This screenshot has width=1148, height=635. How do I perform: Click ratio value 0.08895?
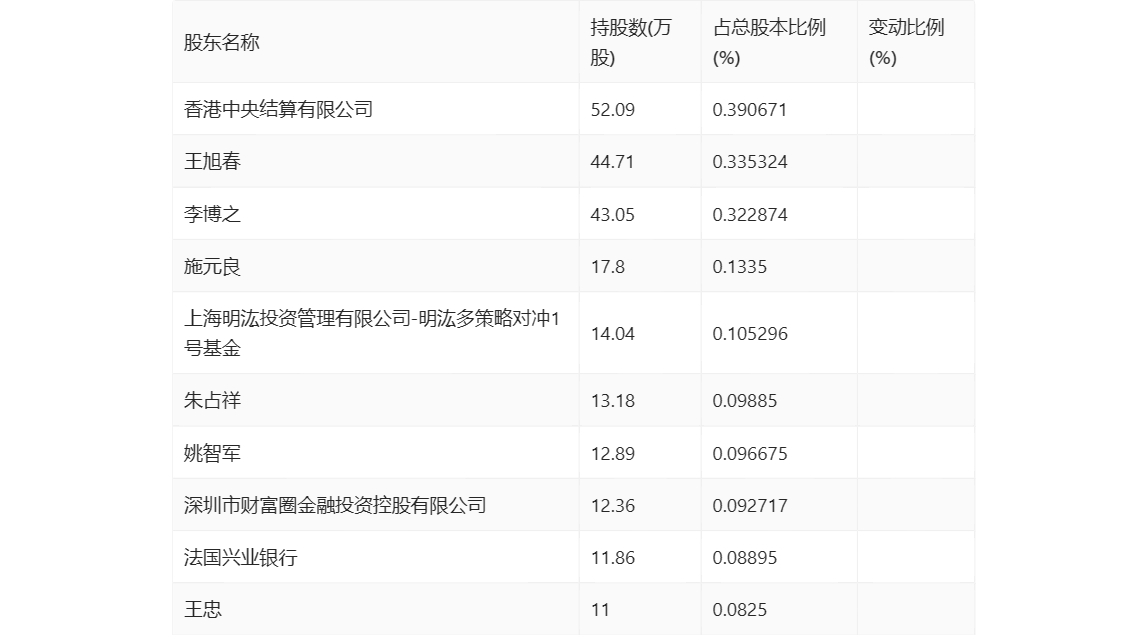745,558
